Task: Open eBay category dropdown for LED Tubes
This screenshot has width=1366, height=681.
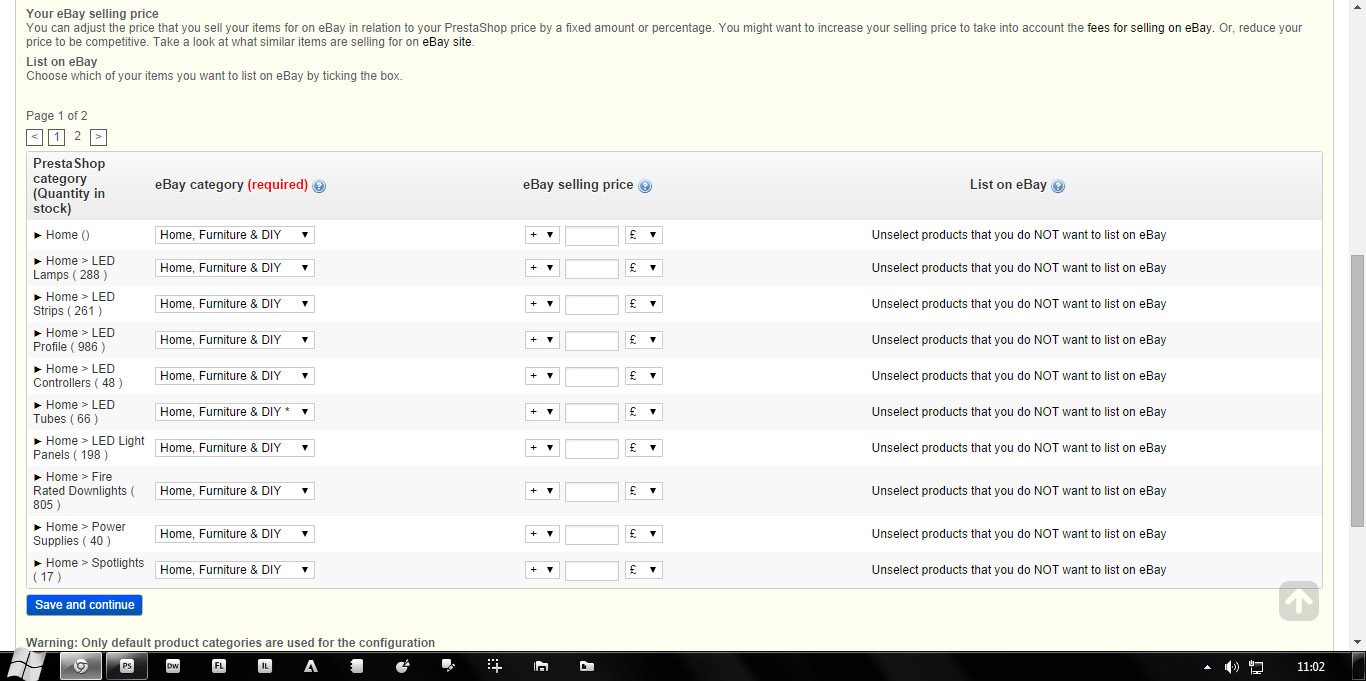Action: click(235, 412)
